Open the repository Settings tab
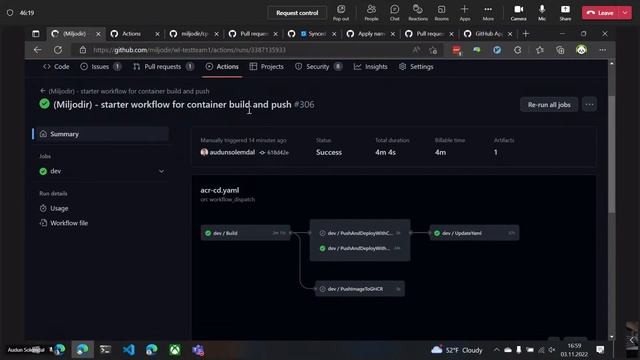 (416, 67)
